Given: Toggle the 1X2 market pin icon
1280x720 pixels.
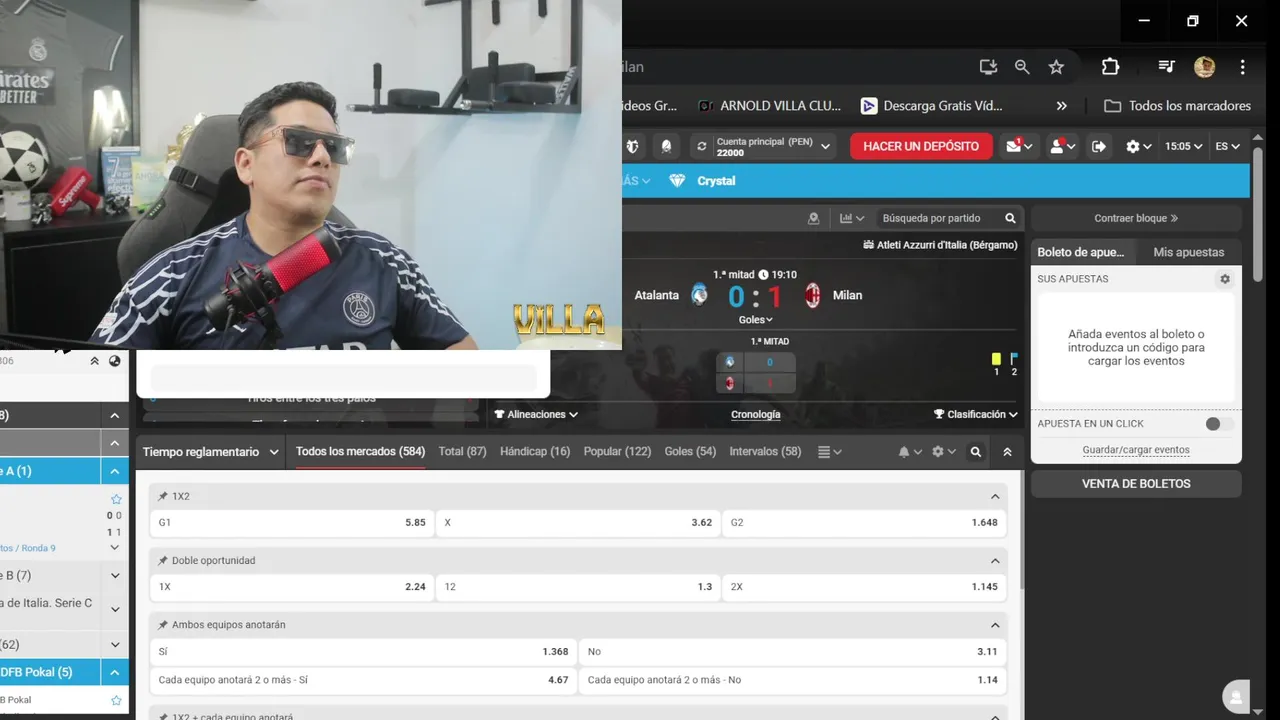Looking at the screenshot, I should click(x=162, y=496).
